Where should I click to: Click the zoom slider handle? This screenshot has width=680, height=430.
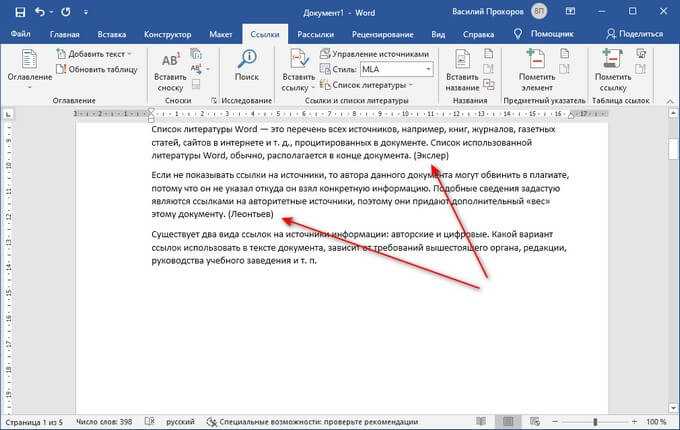595,421
